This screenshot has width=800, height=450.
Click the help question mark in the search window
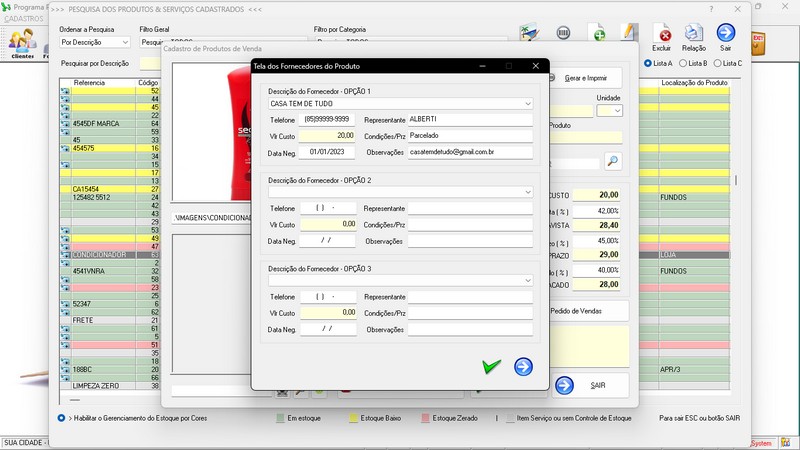(x=711, y=9)
